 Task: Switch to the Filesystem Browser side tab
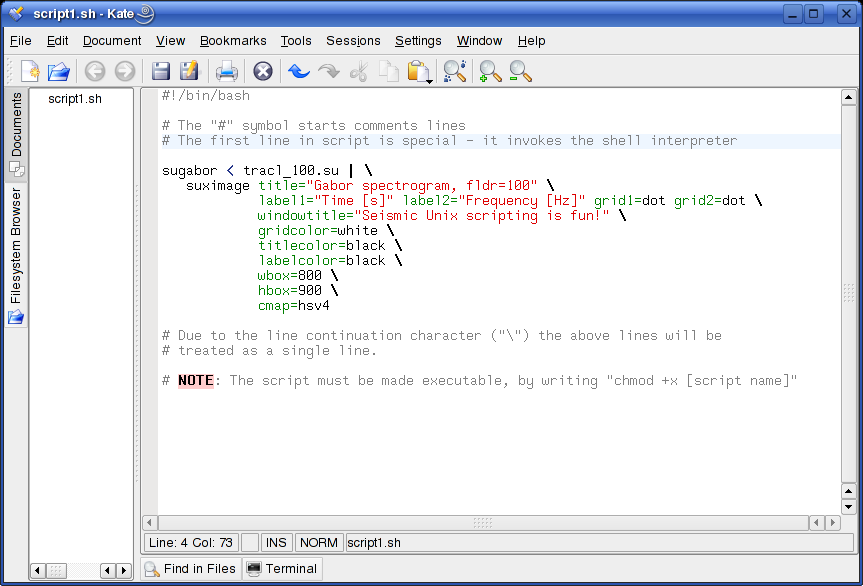click(16, 254)
